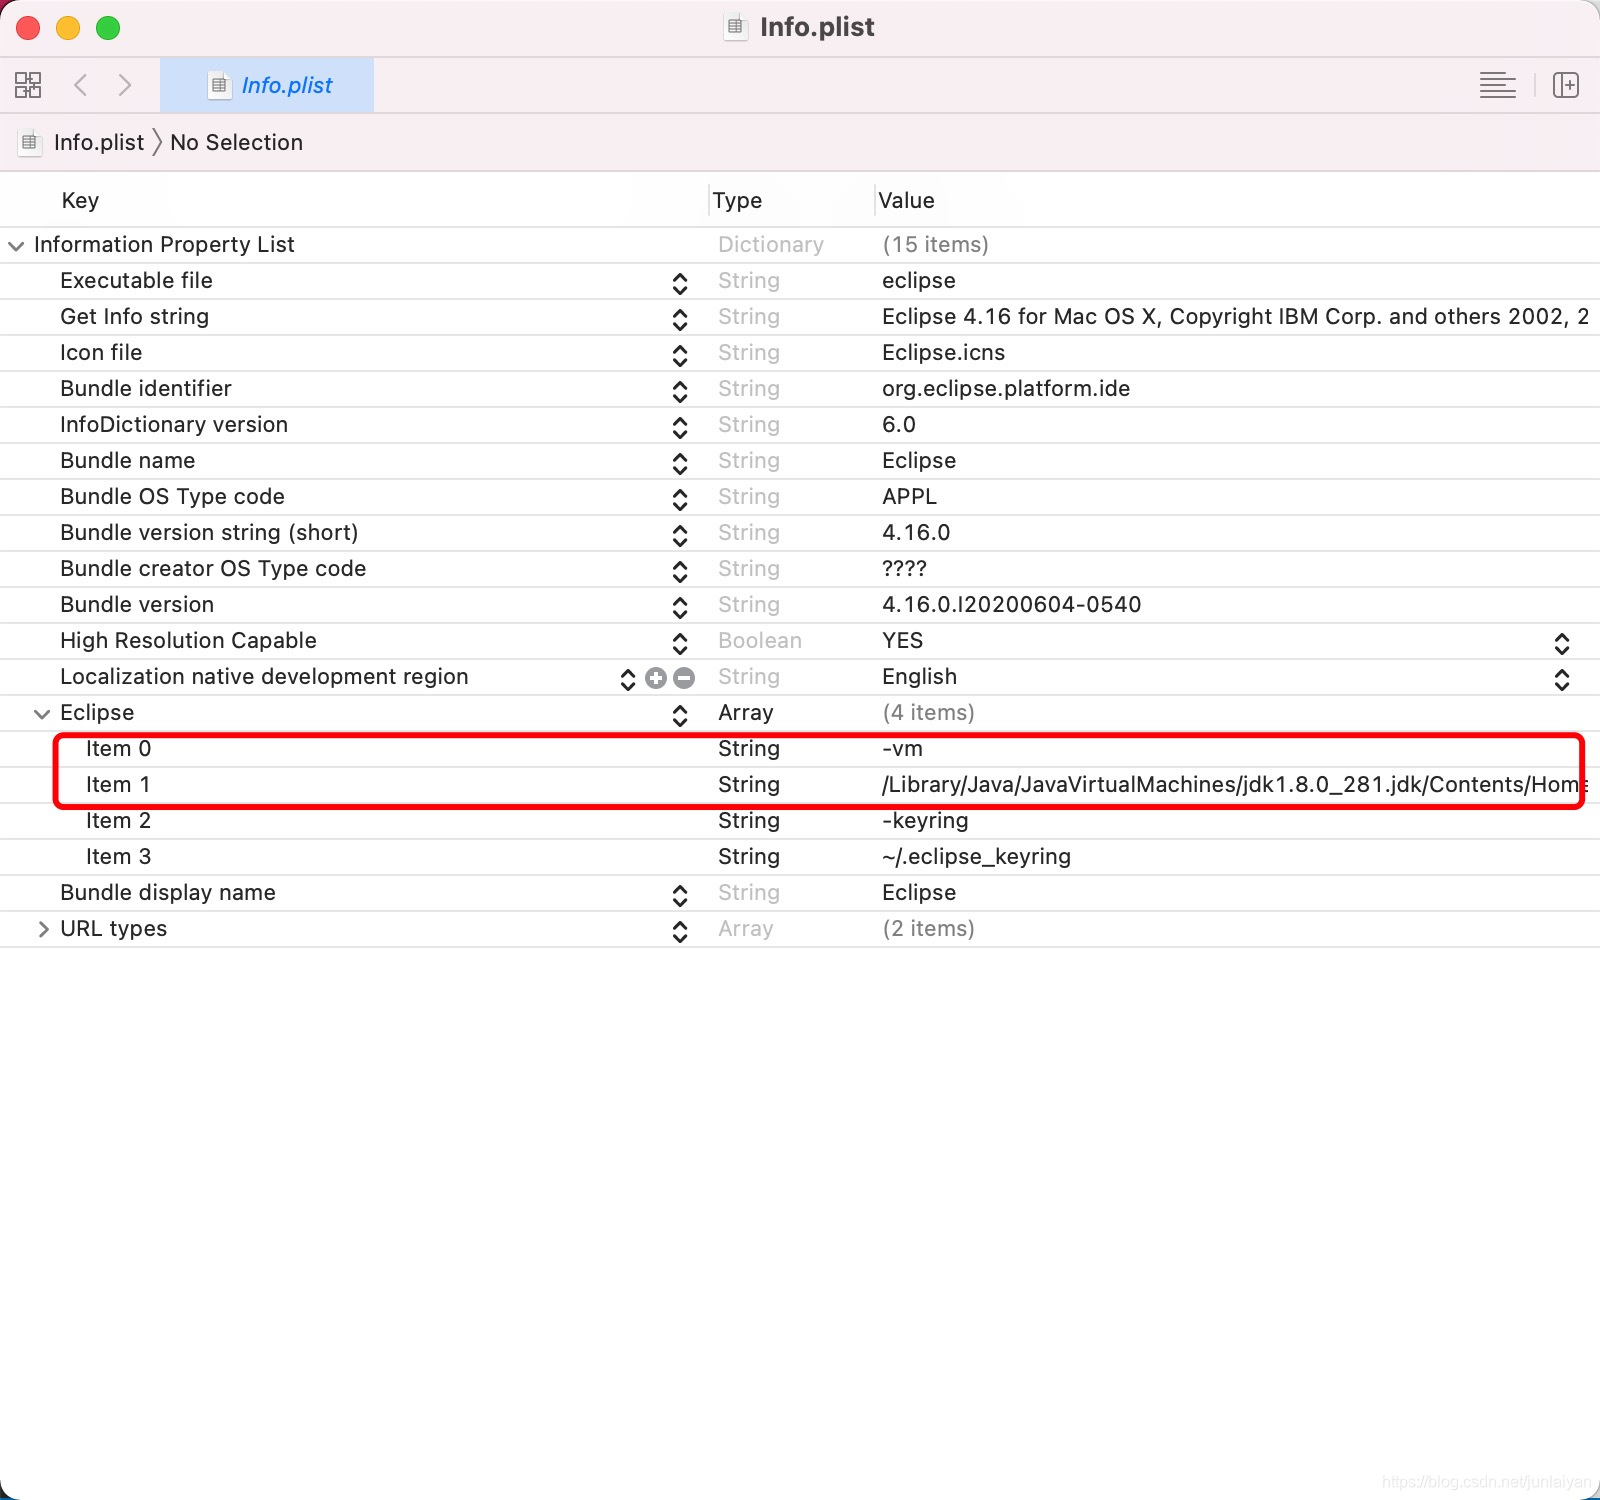Open the English value dropdown
Viewport: 1600px width, 1500px height.
(1562, 679)
